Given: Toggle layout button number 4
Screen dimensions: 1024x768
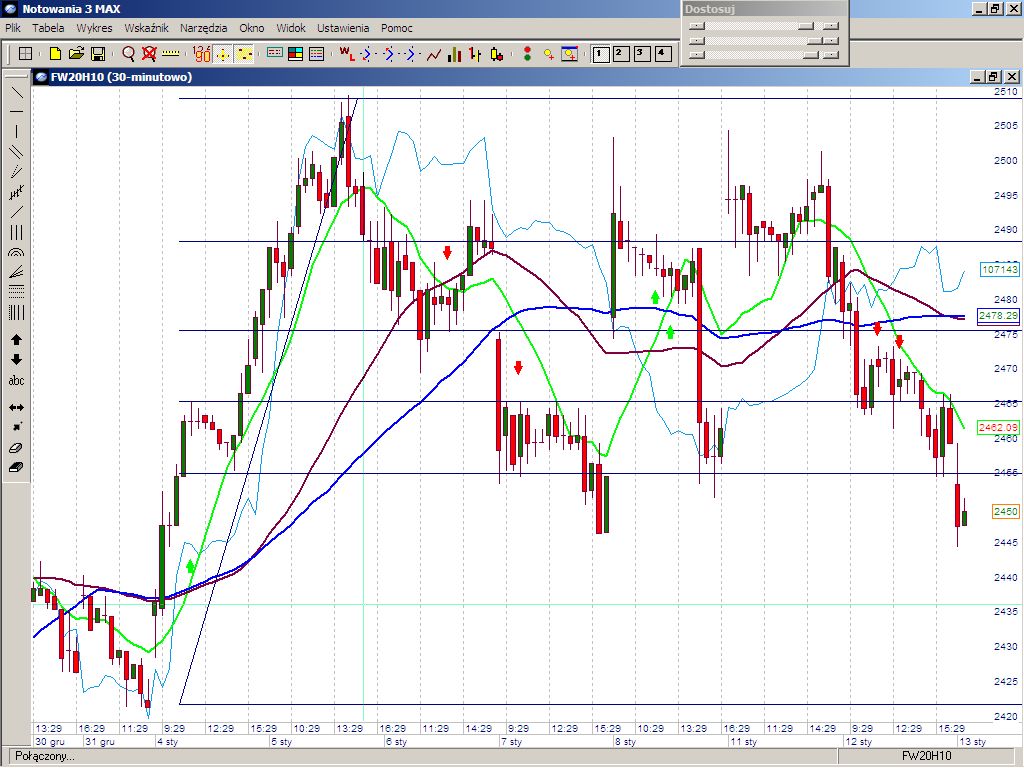Looking at the screenshot, I should click(x=662, y=54).
